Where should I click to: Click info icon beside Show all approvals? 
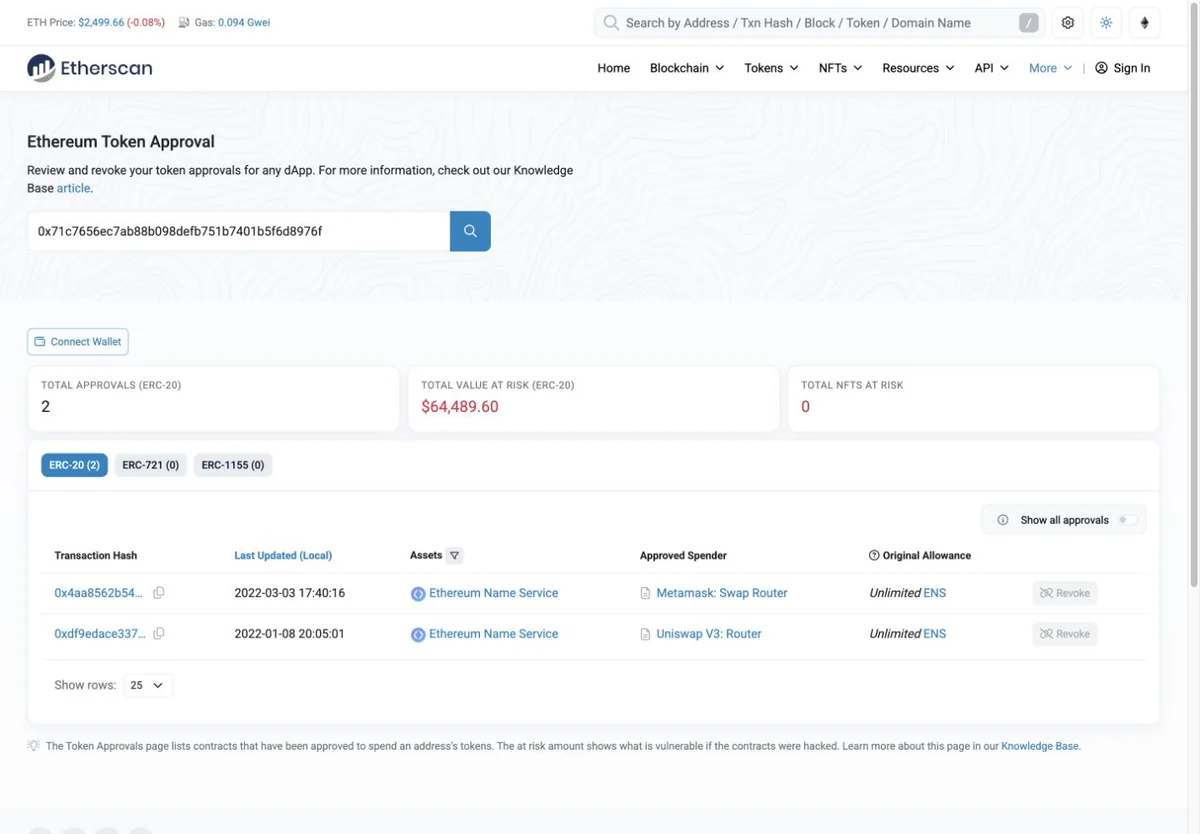tap(1003, 520)
